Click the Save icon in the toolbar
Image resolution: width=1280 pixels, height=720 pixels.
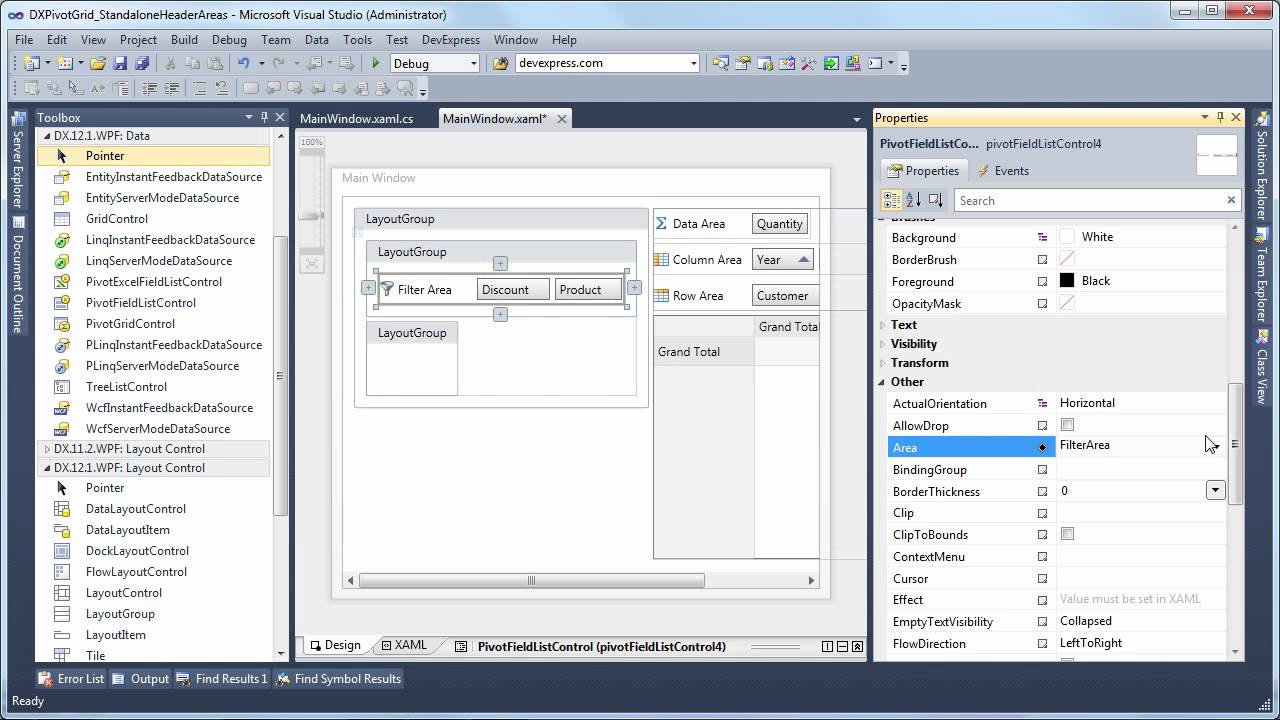120,63
